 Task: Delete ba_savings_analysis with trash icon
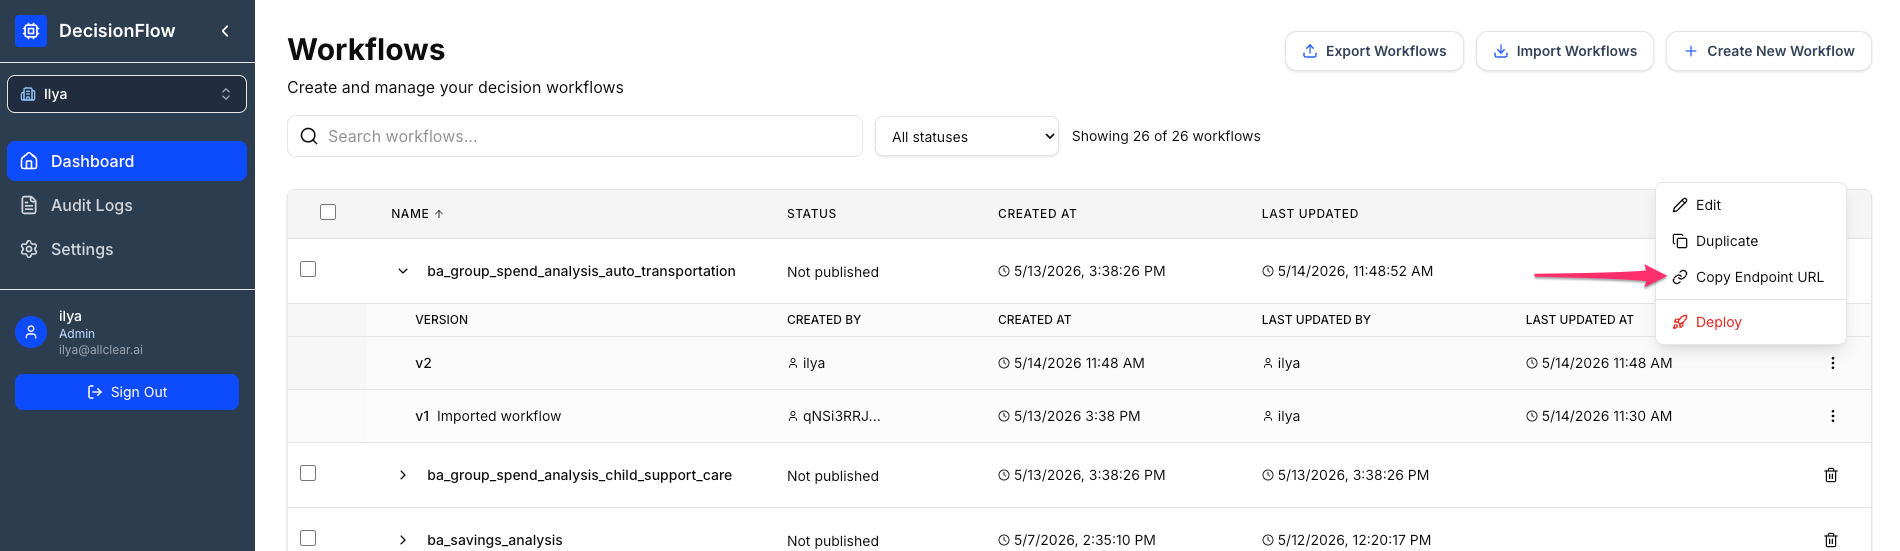point(1831,540)
